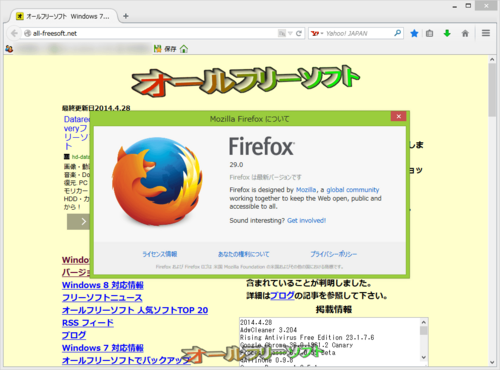Image resolution: width=500 pixels, height=370 pixels.
Task: Click the Windows 8 対応情報 link
Action: pos(103,285)
